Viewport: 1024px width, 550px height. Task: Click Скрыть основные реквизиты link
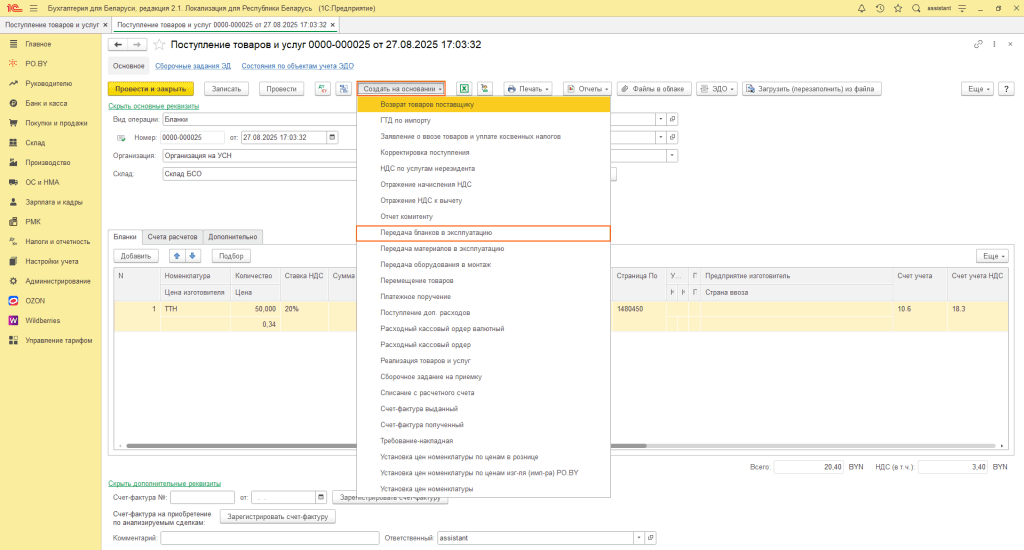(153, 106)
